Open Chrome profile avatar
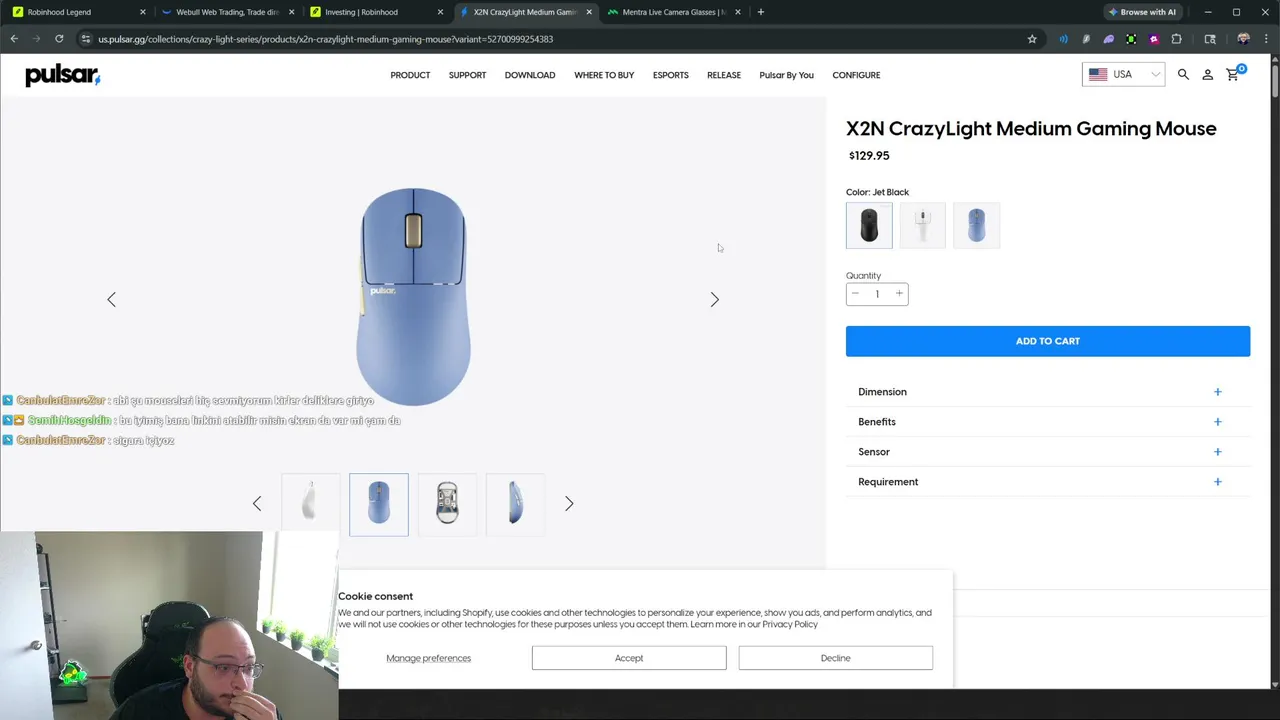The image size is (1280, 720). [1243, 39]
